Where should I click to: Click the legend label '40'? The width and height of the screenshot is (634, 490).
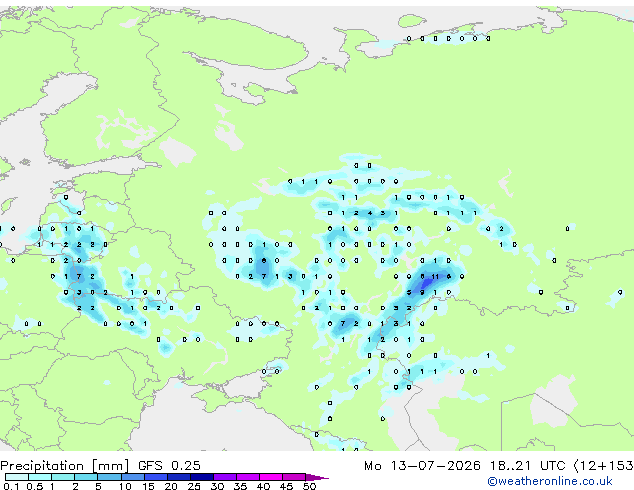263,486
